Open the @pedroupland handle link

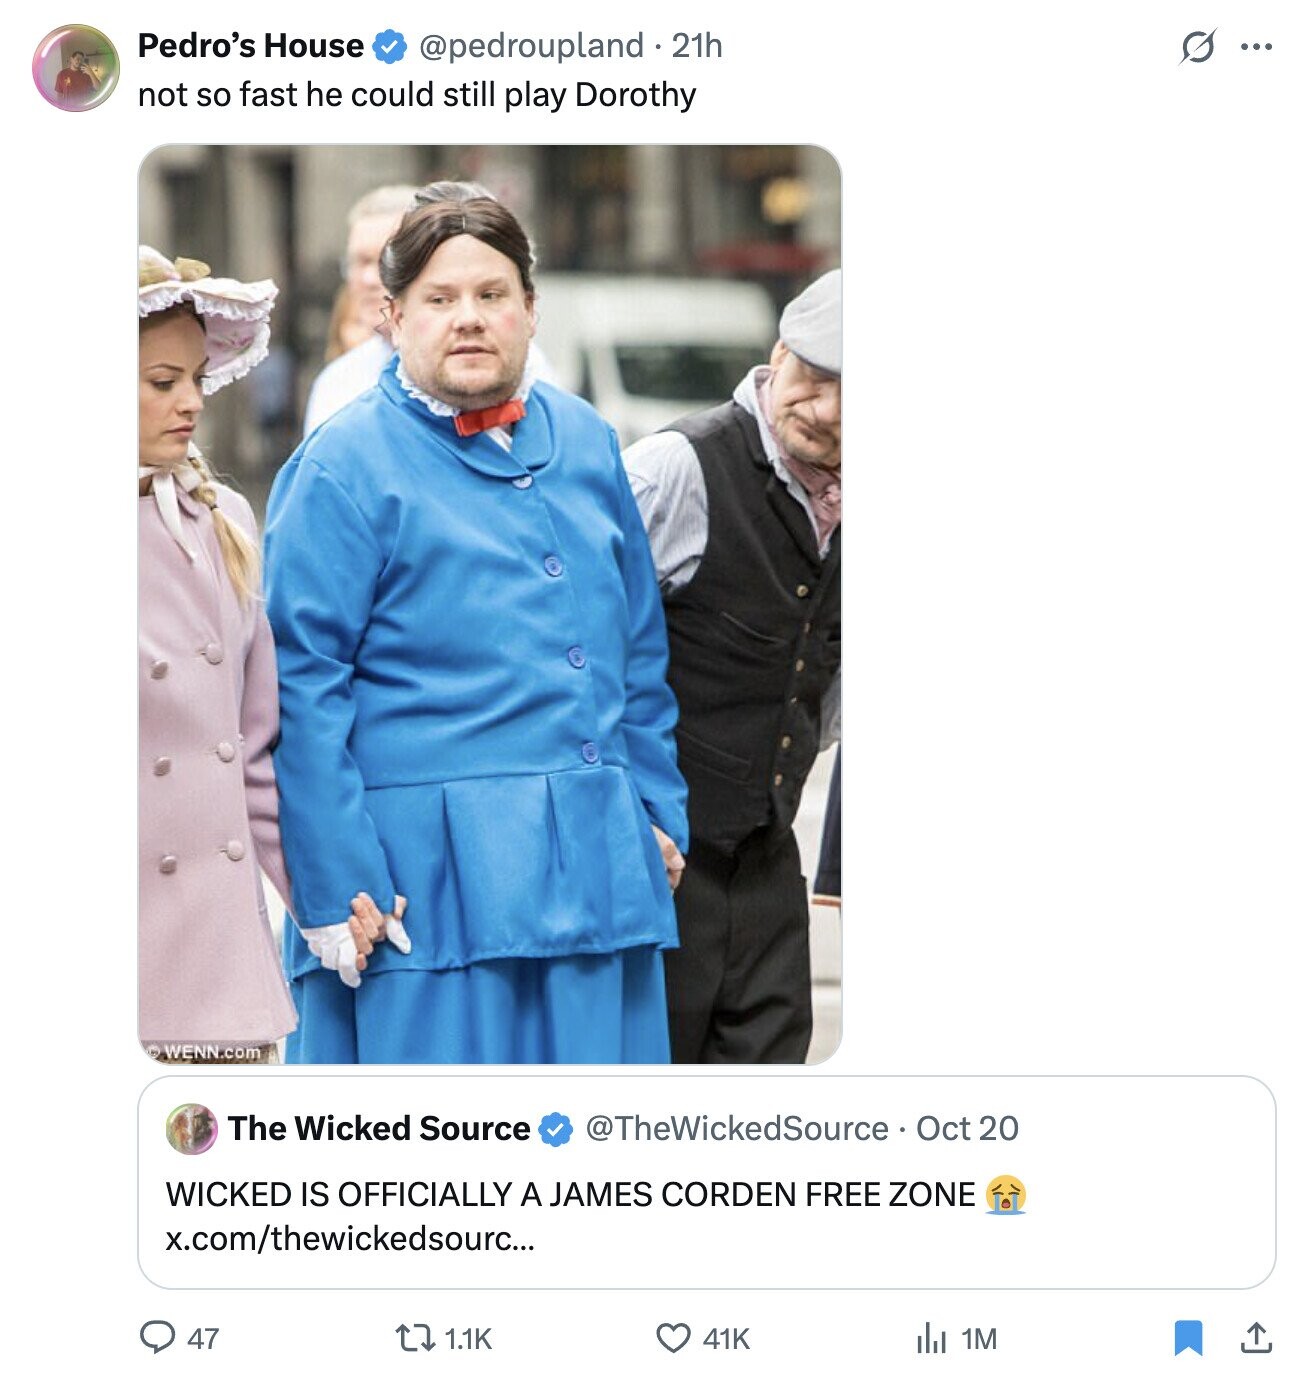530,45
